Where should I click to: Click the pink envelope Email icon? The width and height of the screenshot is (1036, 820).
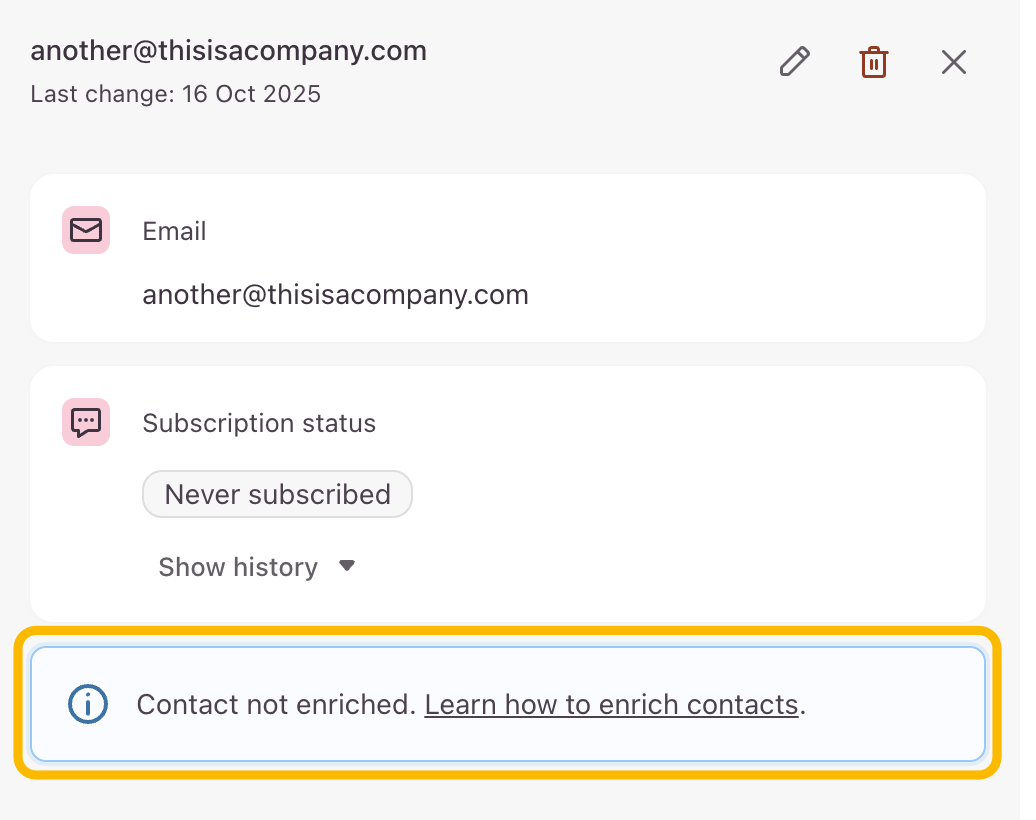86,231
